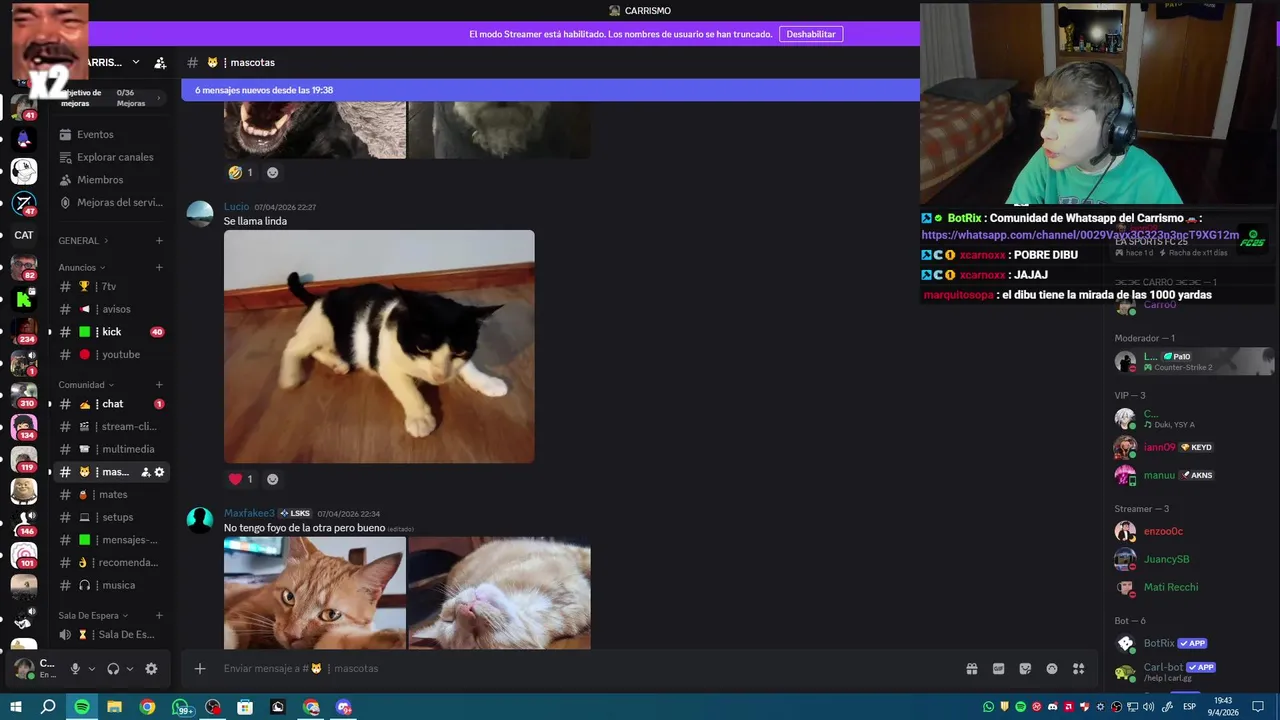Open Maxfakee3's sleeping cat photo
Image resolution: width=1280 pixels, height=720 pixels.
(x=499, y=593)
